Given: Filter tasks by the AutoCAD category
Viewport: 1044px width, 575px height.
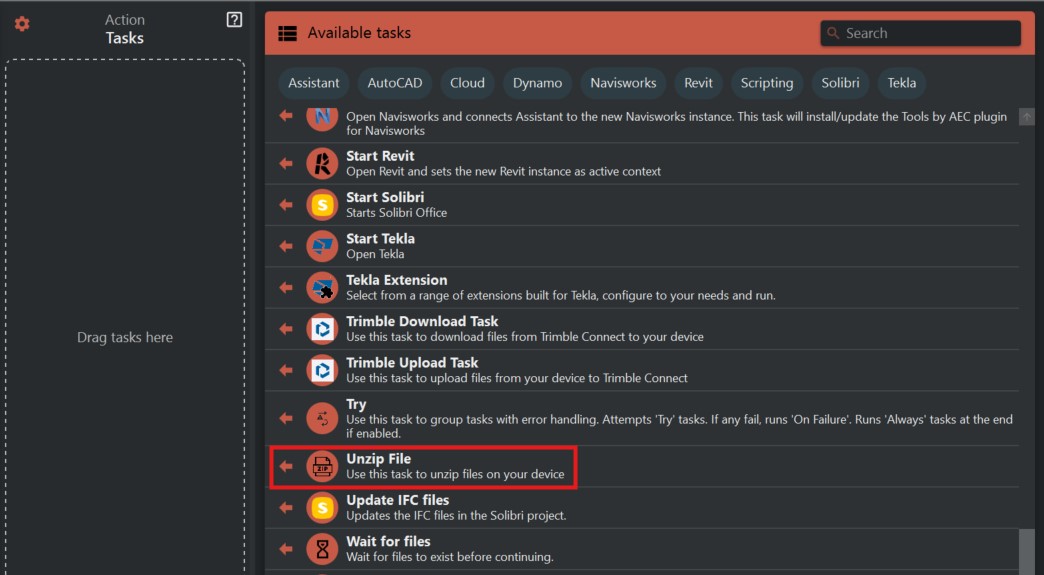Looking at the screenshot, I should coord(394,83).
